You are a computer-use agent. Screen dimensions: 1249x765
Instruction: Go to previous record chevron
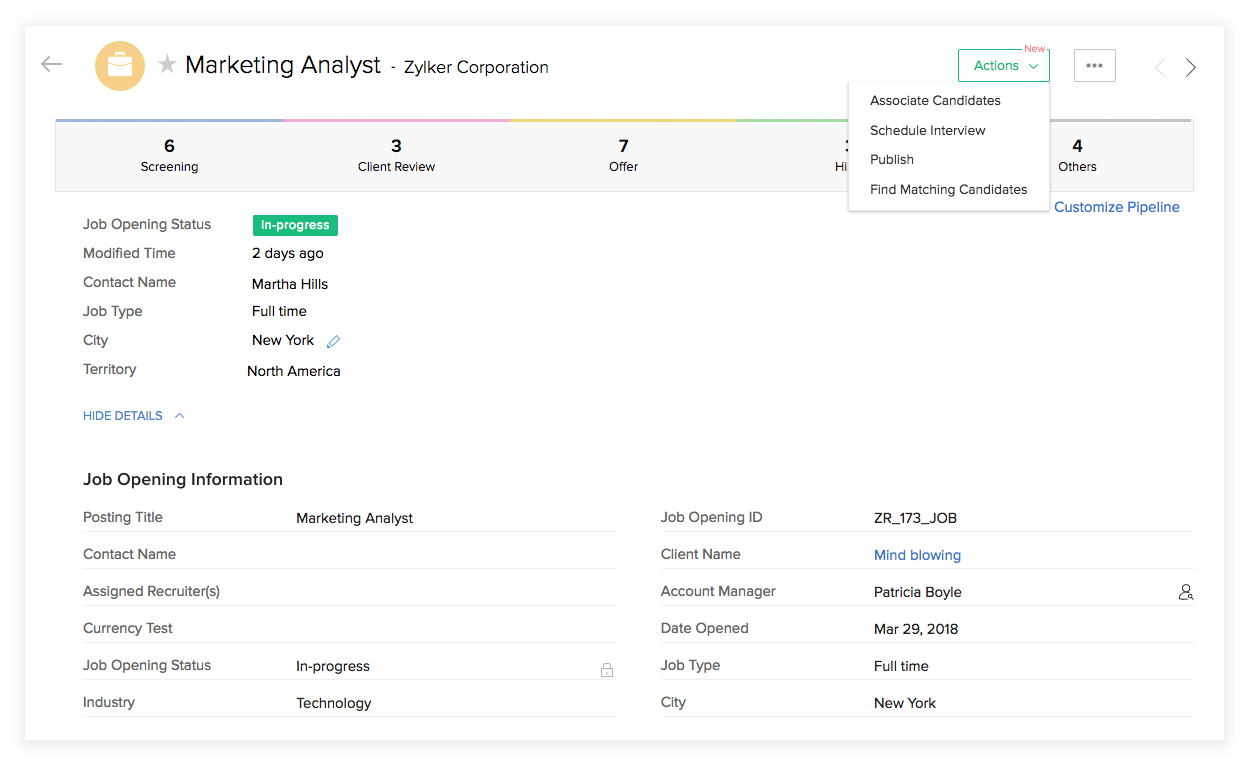pyautogui.click(x=1160, y=67)
